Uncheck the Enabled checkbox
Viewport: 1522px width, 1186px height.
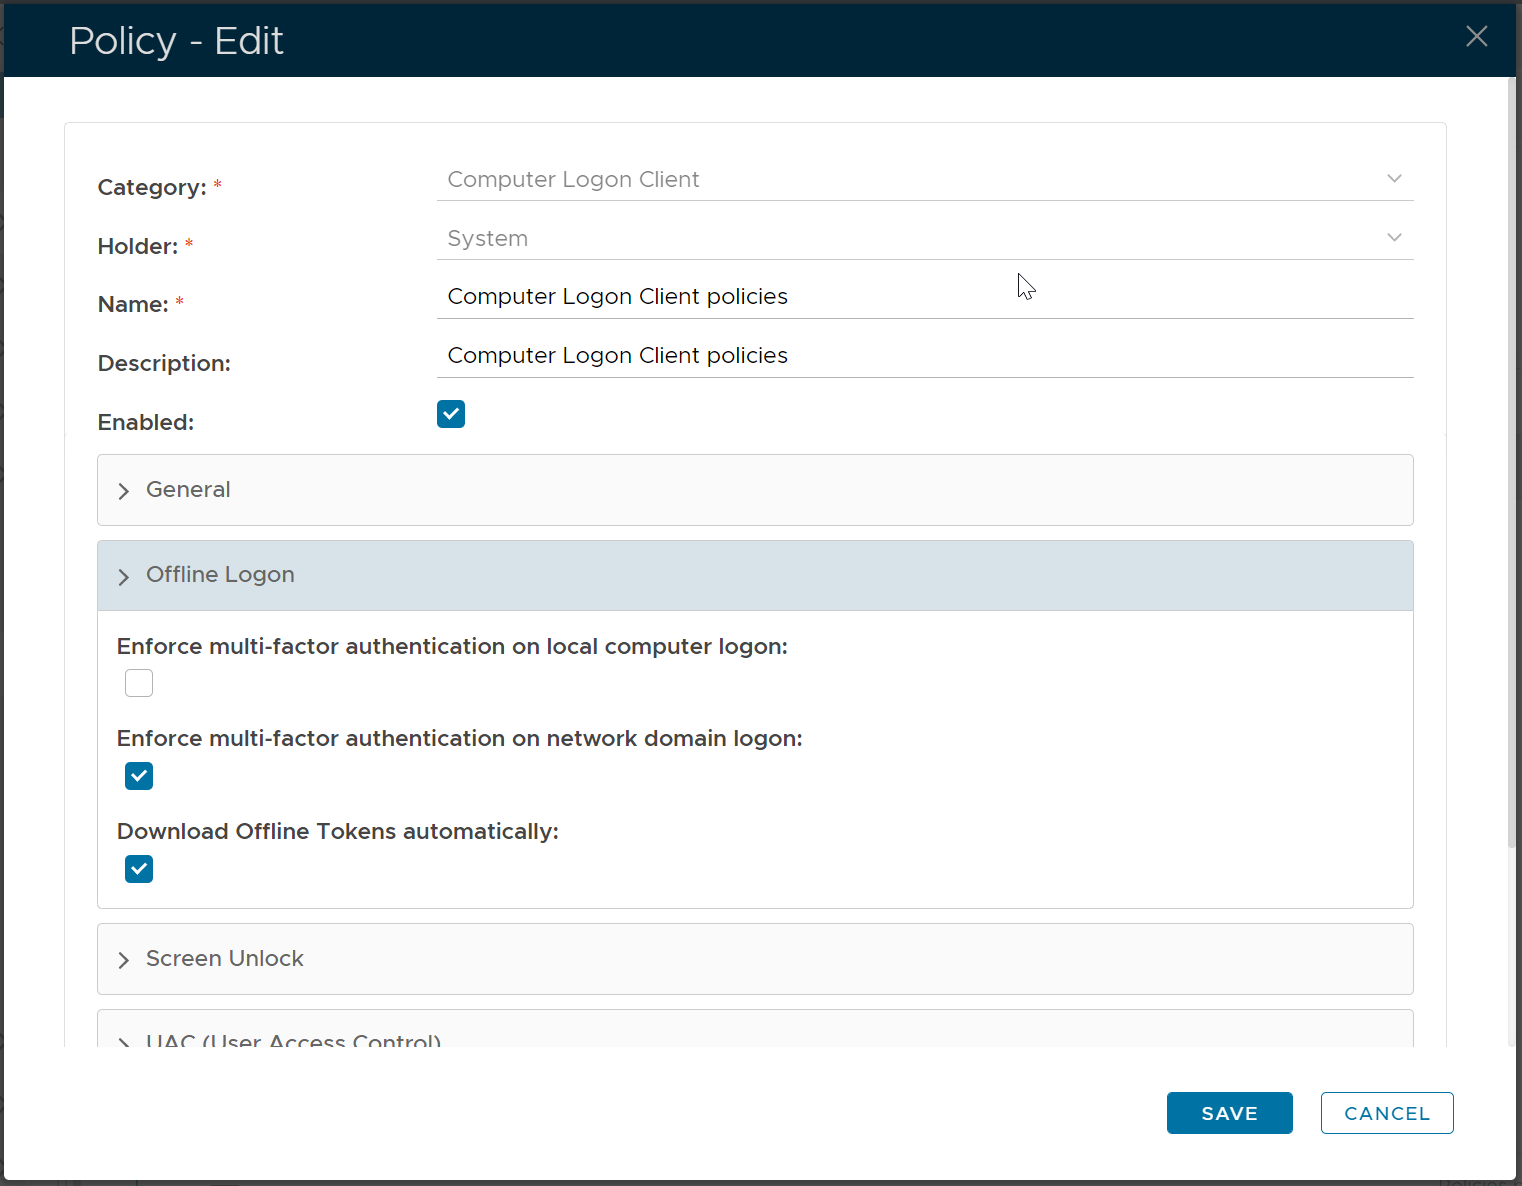coord(451,414)
